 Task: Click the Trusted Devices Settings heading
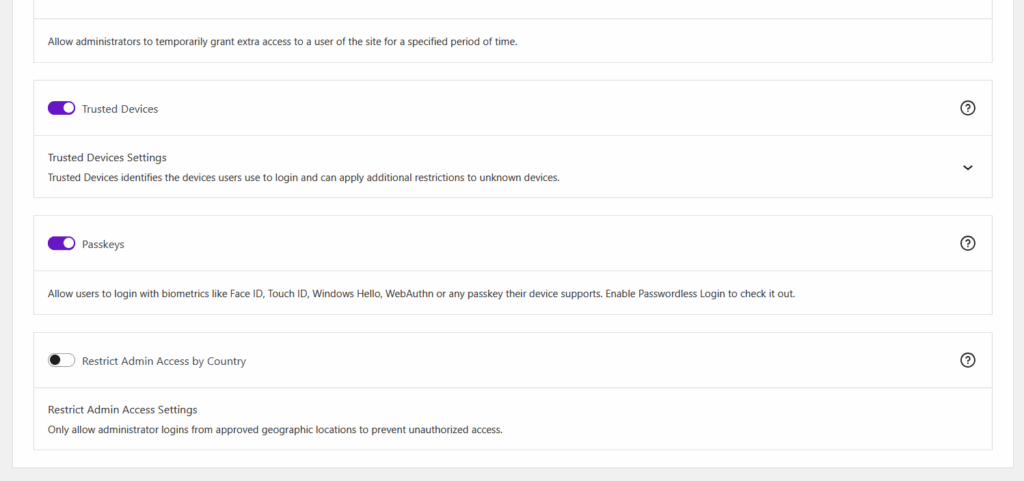click(x=107, y=157)
